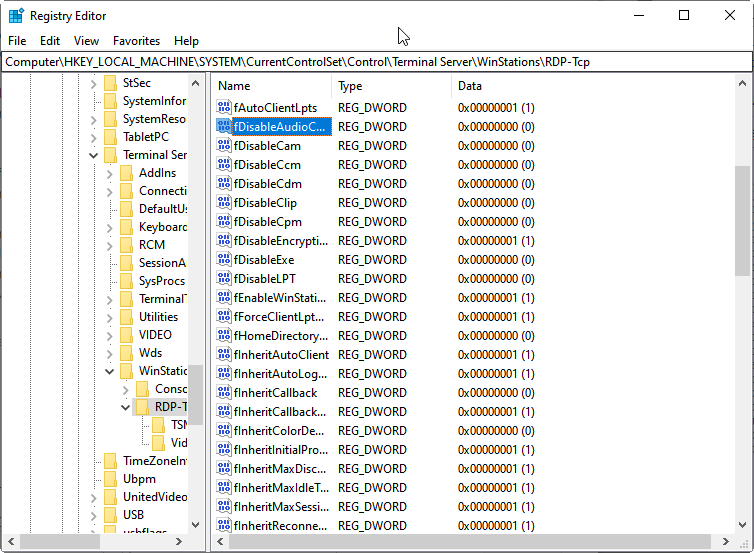The width and height of the screenshot is (754, 553).
Task: Expand the AddIns tree node
Action: click(x=109, y=174)
